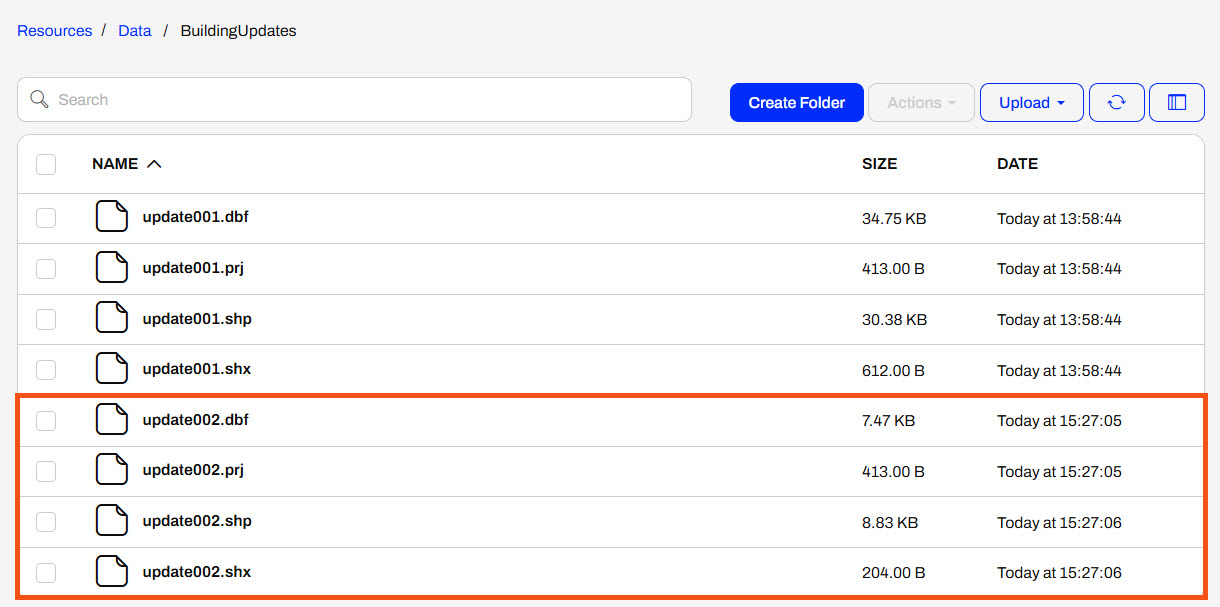Click the refresh icon button
1220x607 pixels.
point(1116,102)
